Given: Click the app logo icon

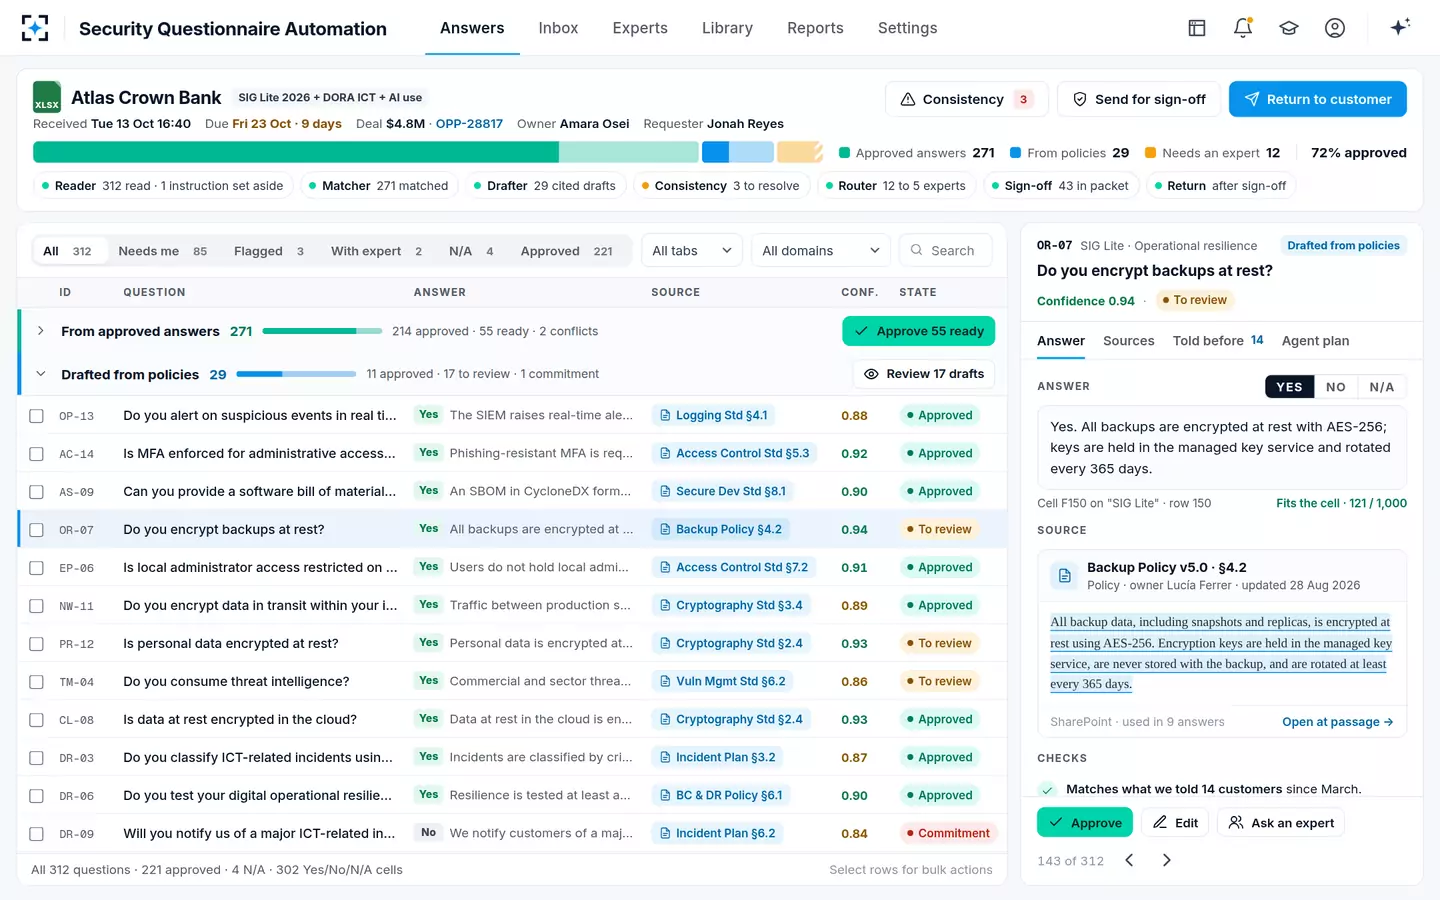Looking at the screenshot, I should 35,28.
